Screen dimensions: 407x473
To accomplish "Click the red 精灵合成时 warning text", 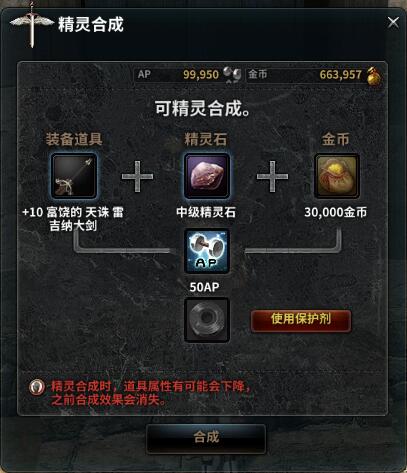I will [x=150, y=393].
